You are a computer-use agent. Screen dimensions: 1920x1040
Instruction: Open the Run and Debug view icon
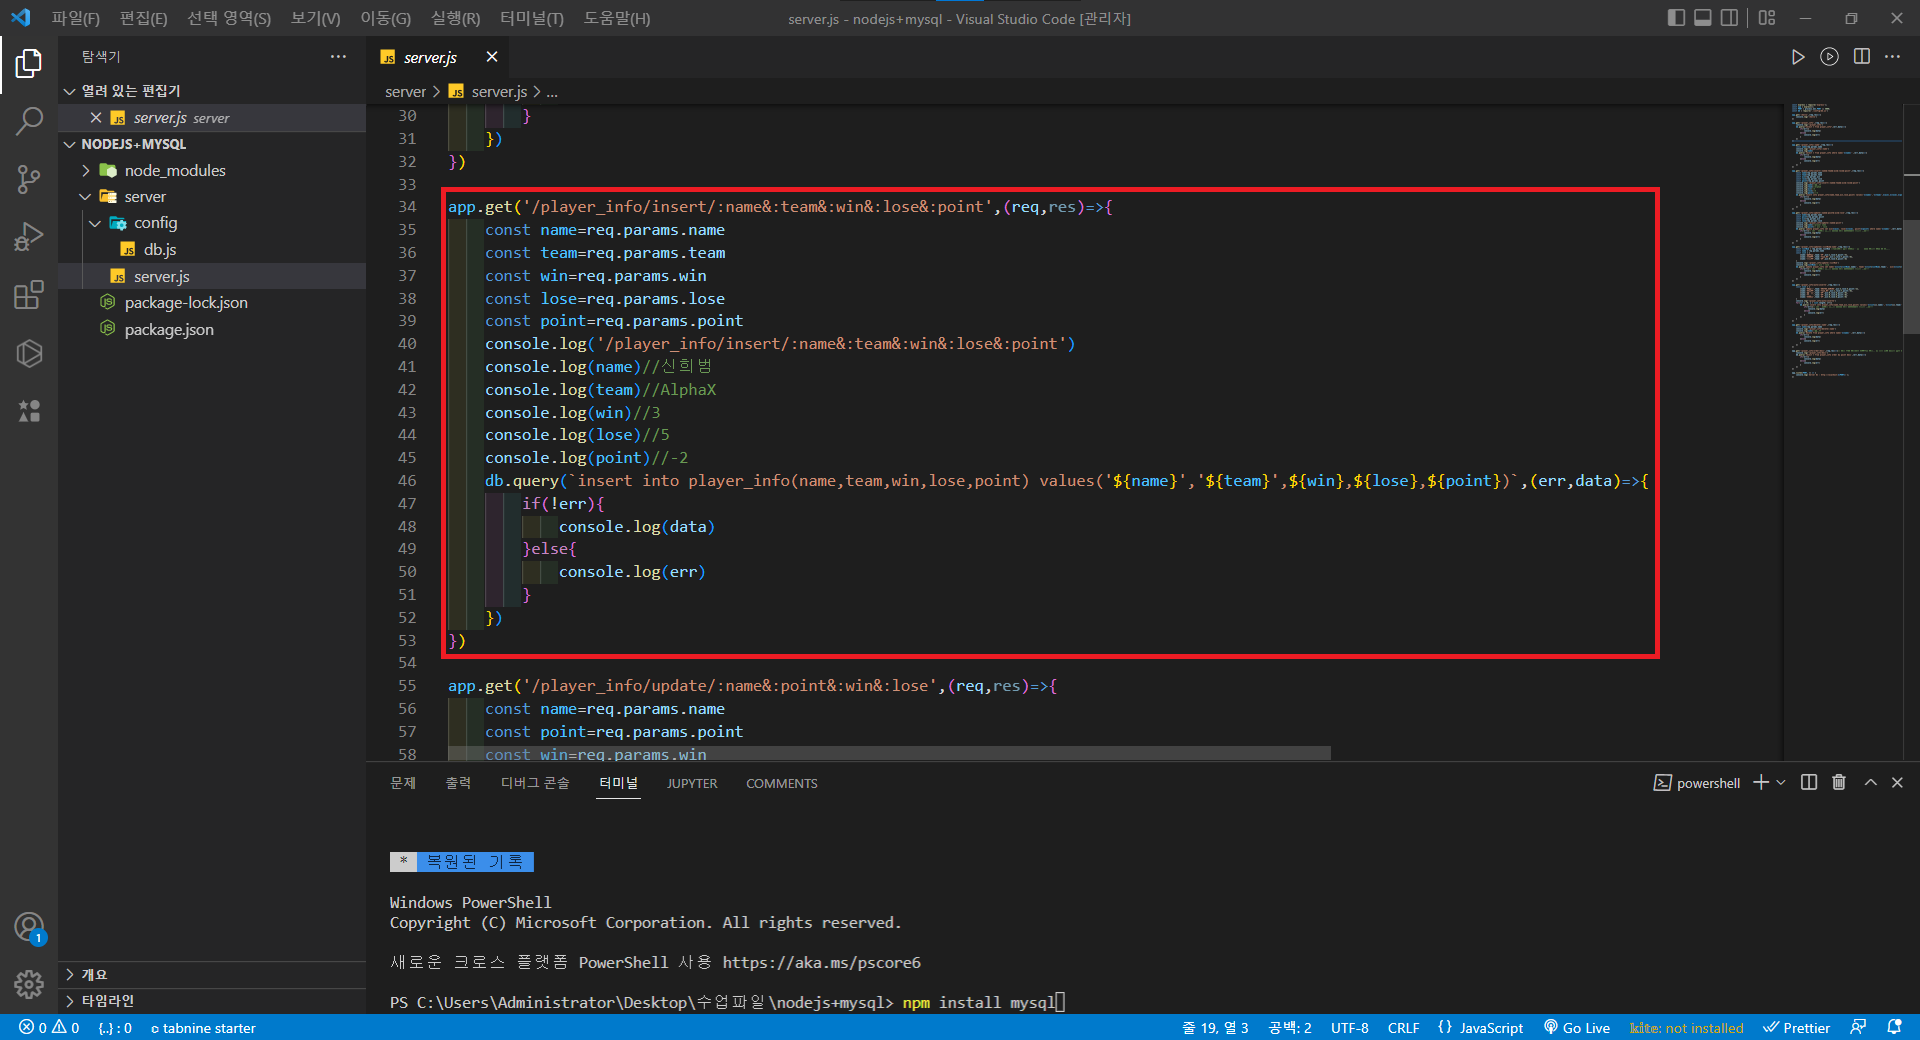29,237
